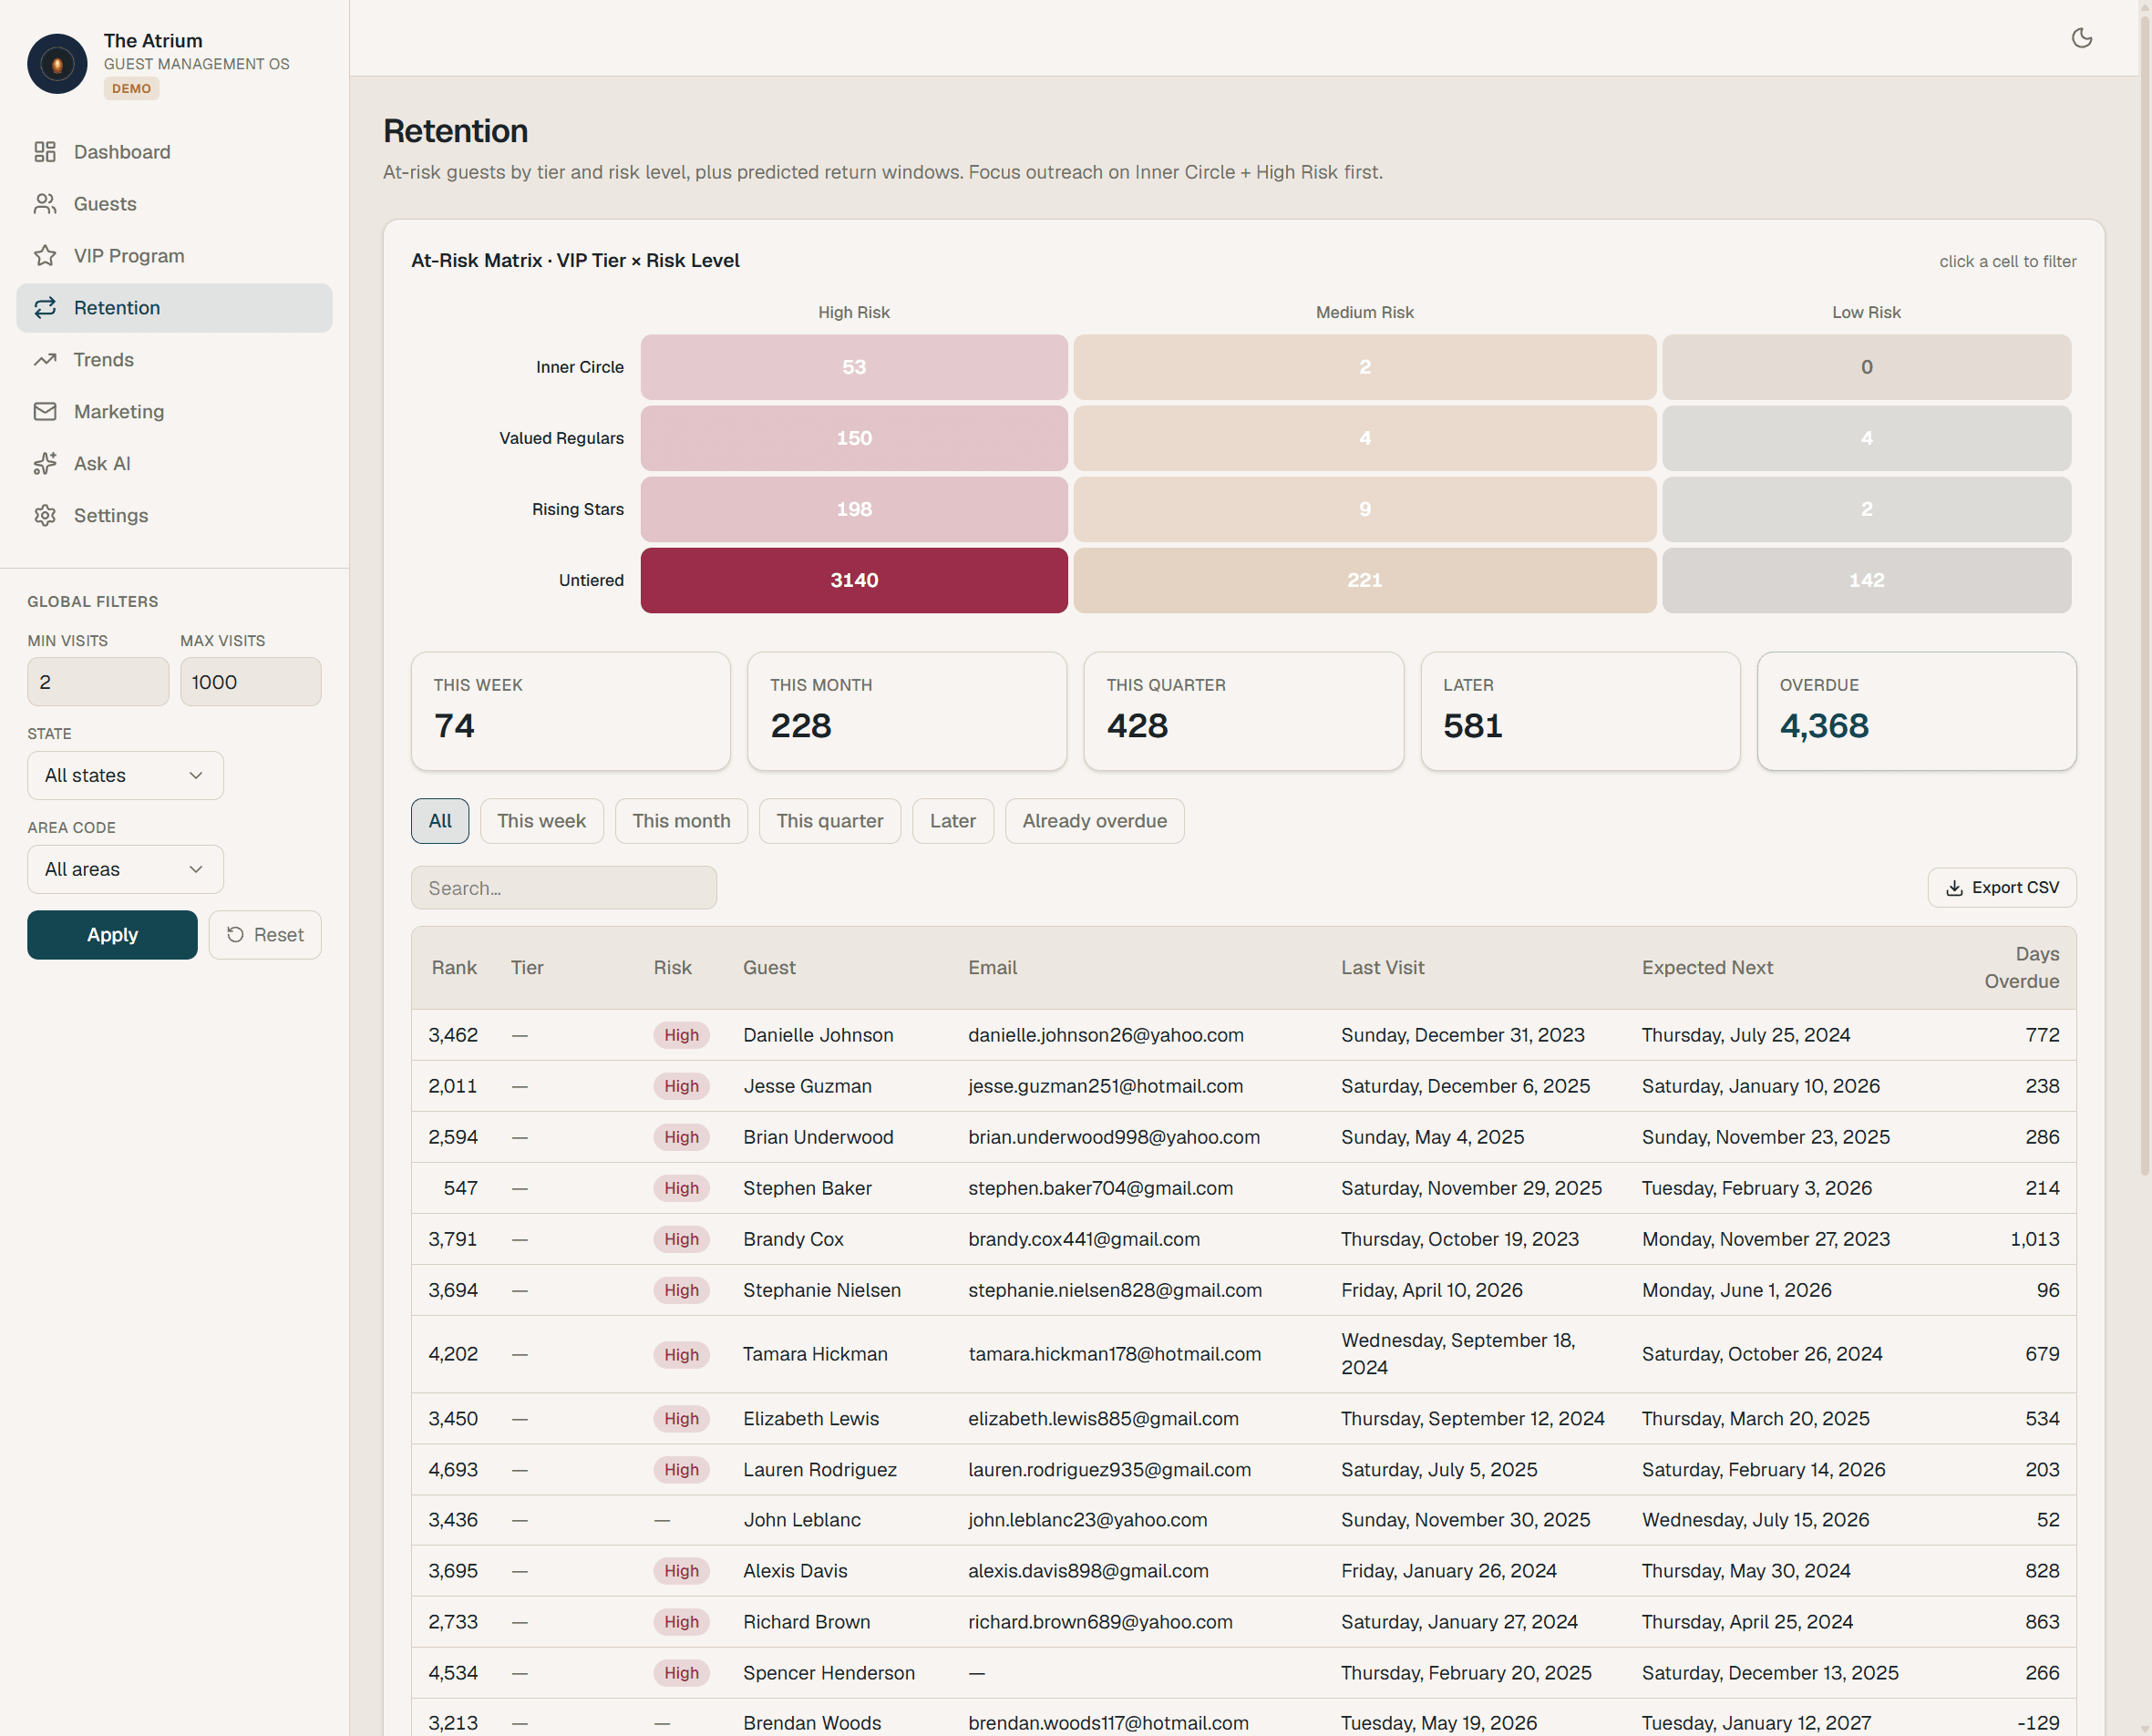Toggle dark mode moon icon
Viewport: 2152px width, 1736px height.
pyautogui.click(x=2082, y=38)
